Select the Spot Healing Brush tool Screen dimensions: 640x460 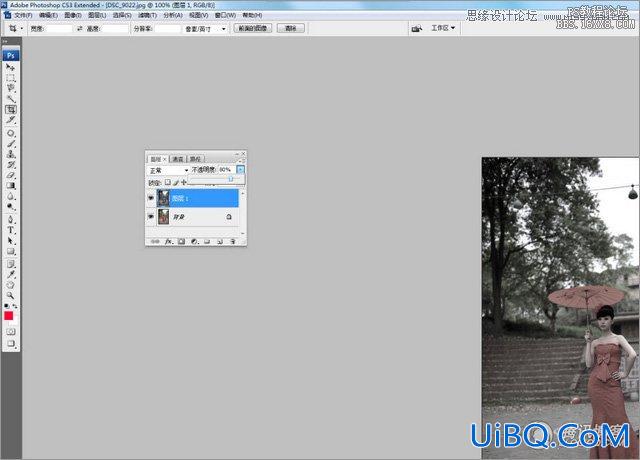tap(10, 133)
